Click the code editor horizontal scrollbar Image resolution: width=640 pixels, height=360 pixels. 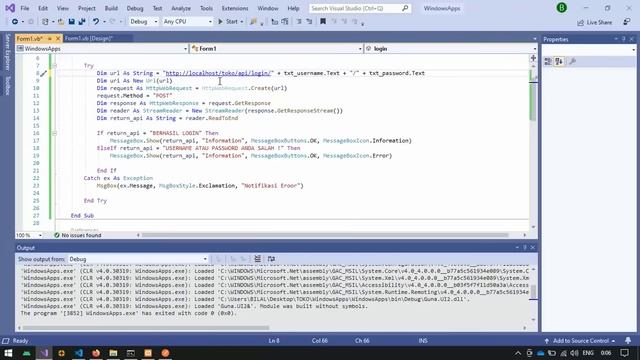pos(325,235)
